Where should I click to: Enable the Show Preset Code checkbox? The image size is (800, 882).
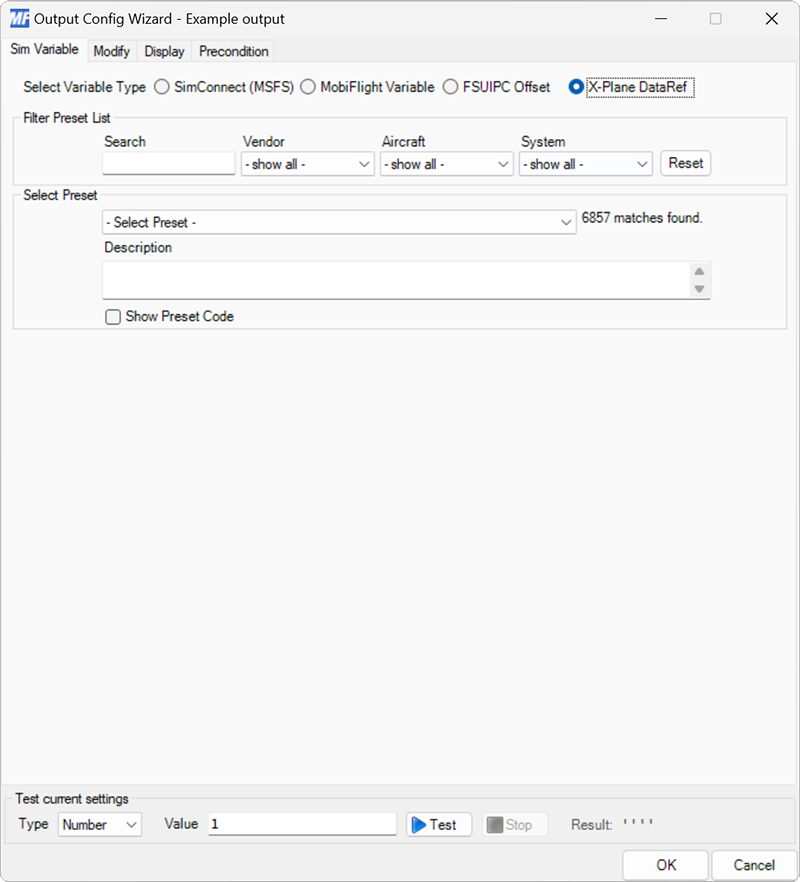[113, 316]
